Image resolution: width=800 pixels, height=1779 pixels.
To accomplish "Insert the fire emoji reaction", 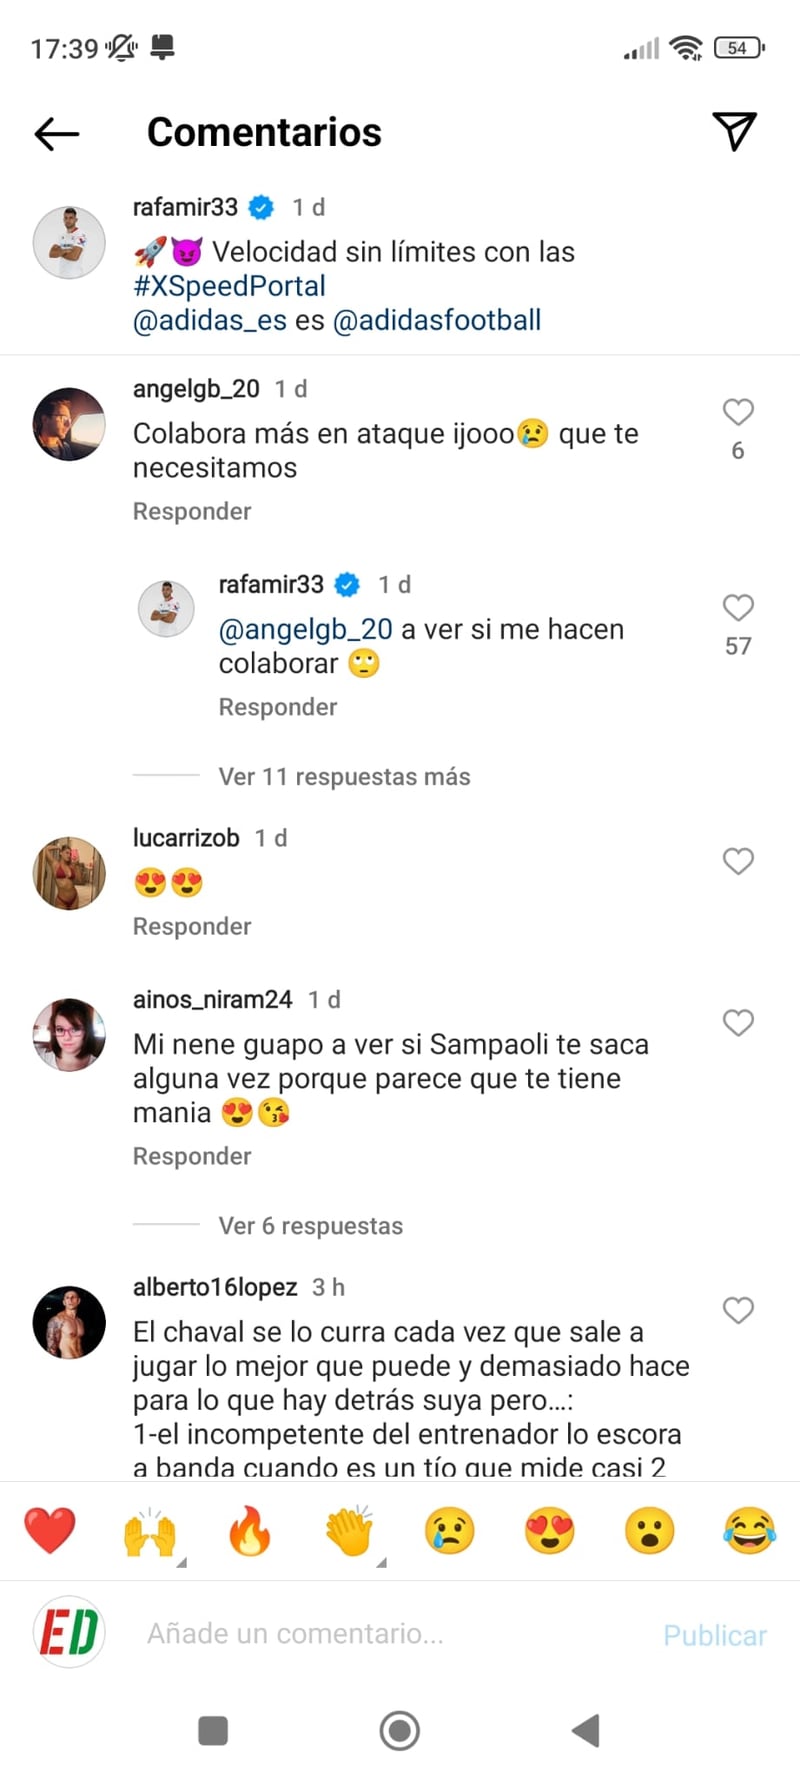I will [249, 1531].
